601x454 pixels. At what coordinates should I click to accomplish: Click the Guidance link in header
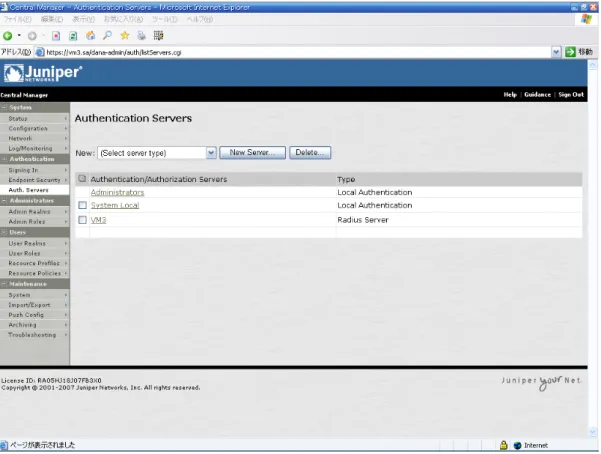point(537,95)
